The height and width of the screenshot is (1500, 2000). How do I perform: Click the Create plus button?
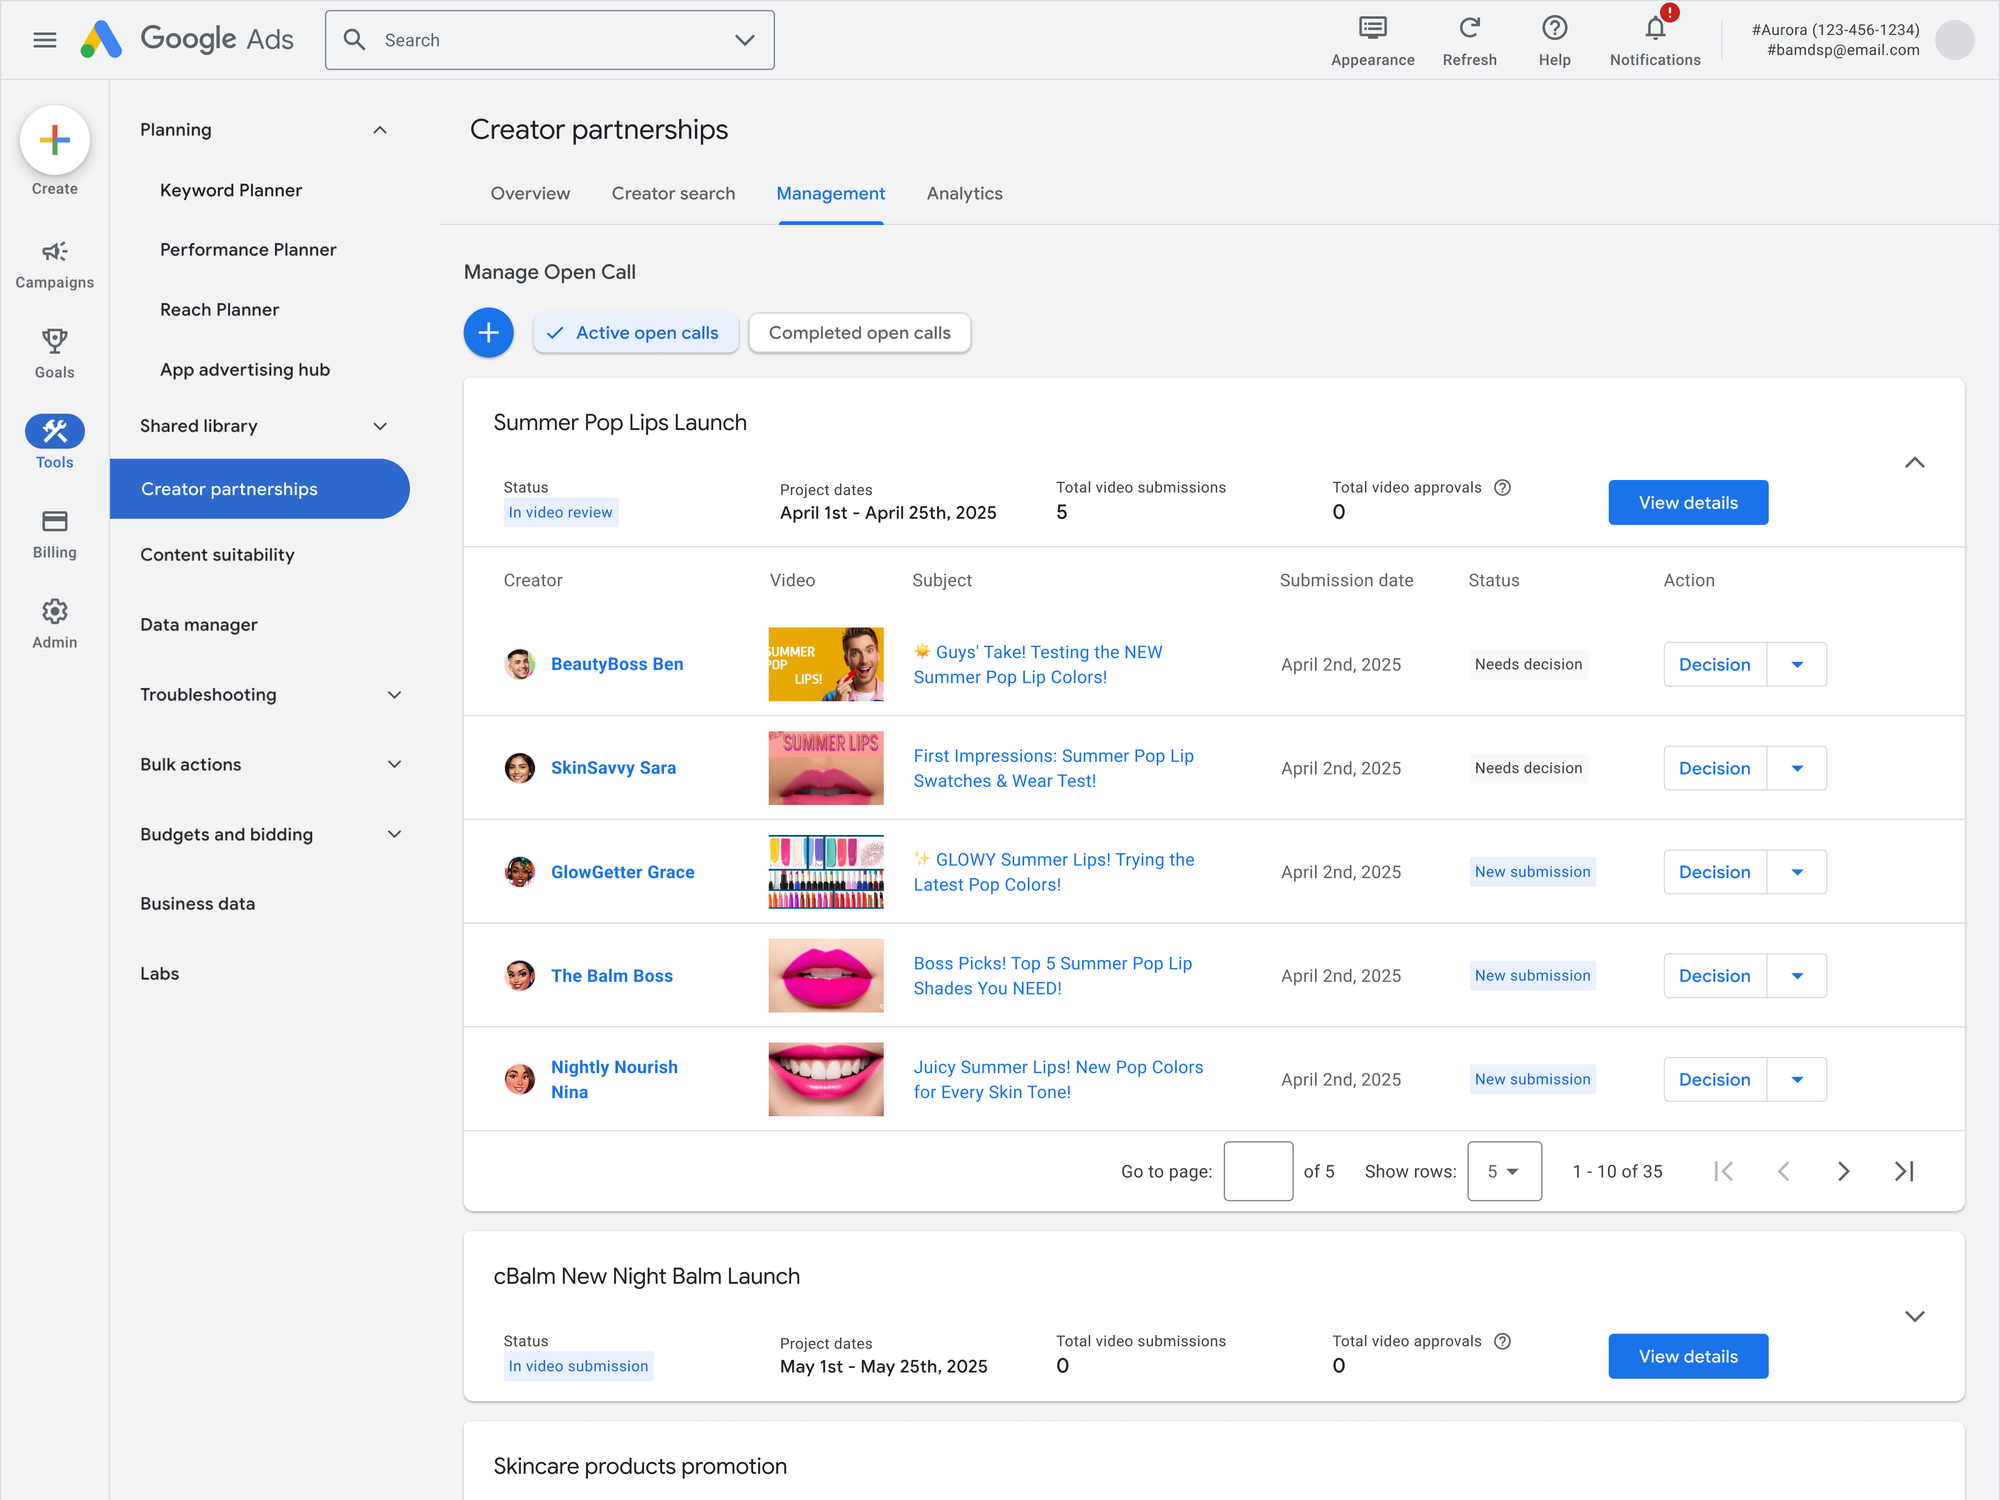pos(55,140)
